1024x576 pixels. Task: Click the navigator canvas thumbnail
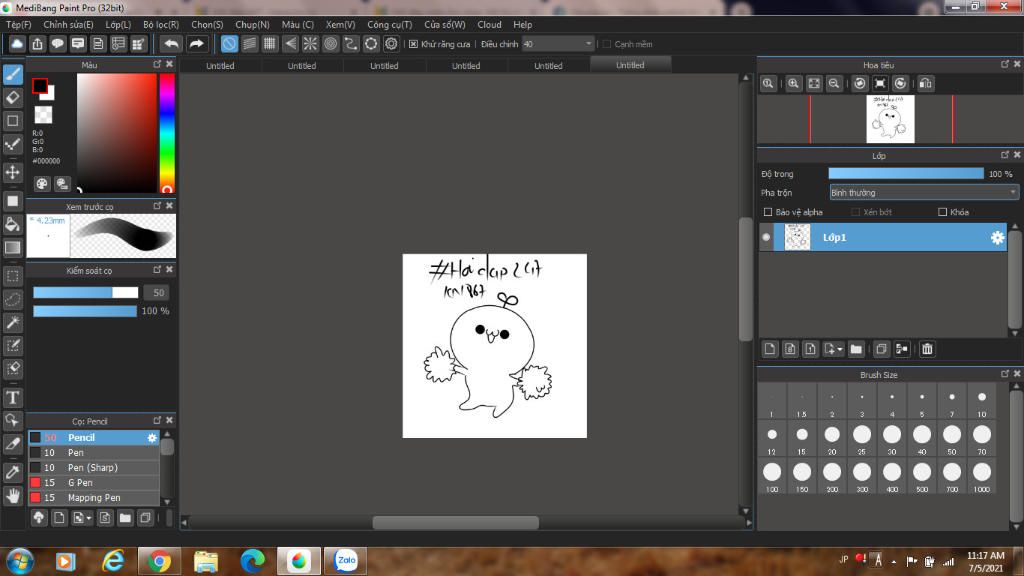890,119
